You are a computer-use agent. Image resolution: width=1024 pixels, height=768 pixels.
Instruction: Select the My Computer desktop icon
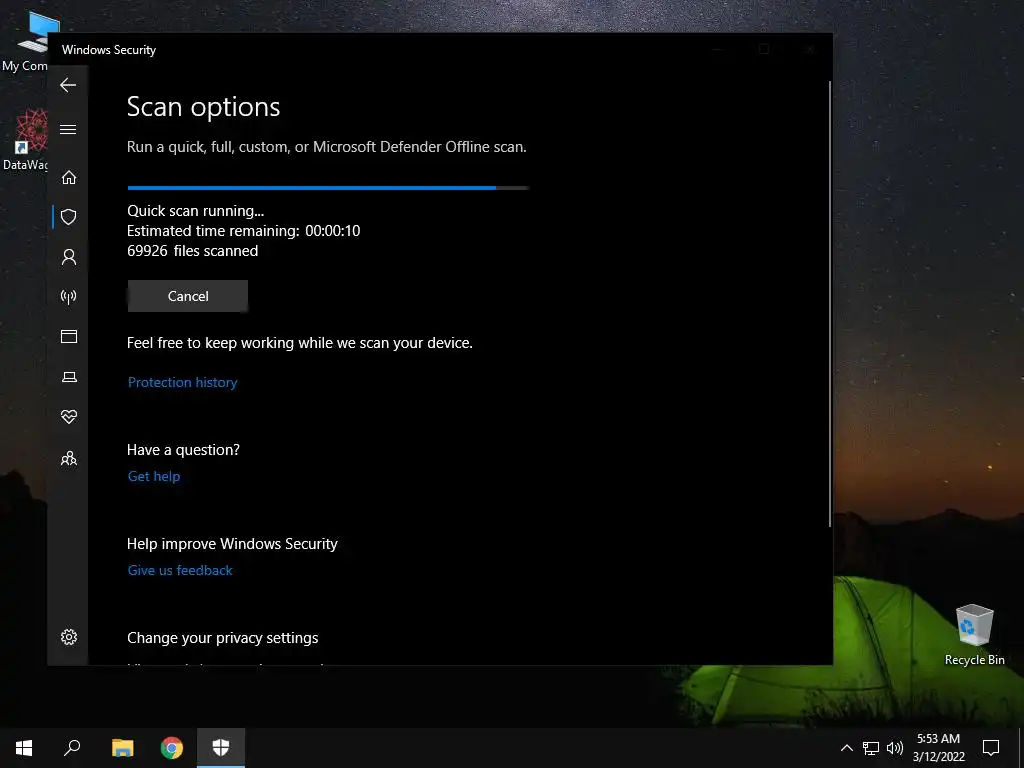[x=25, y=42]
